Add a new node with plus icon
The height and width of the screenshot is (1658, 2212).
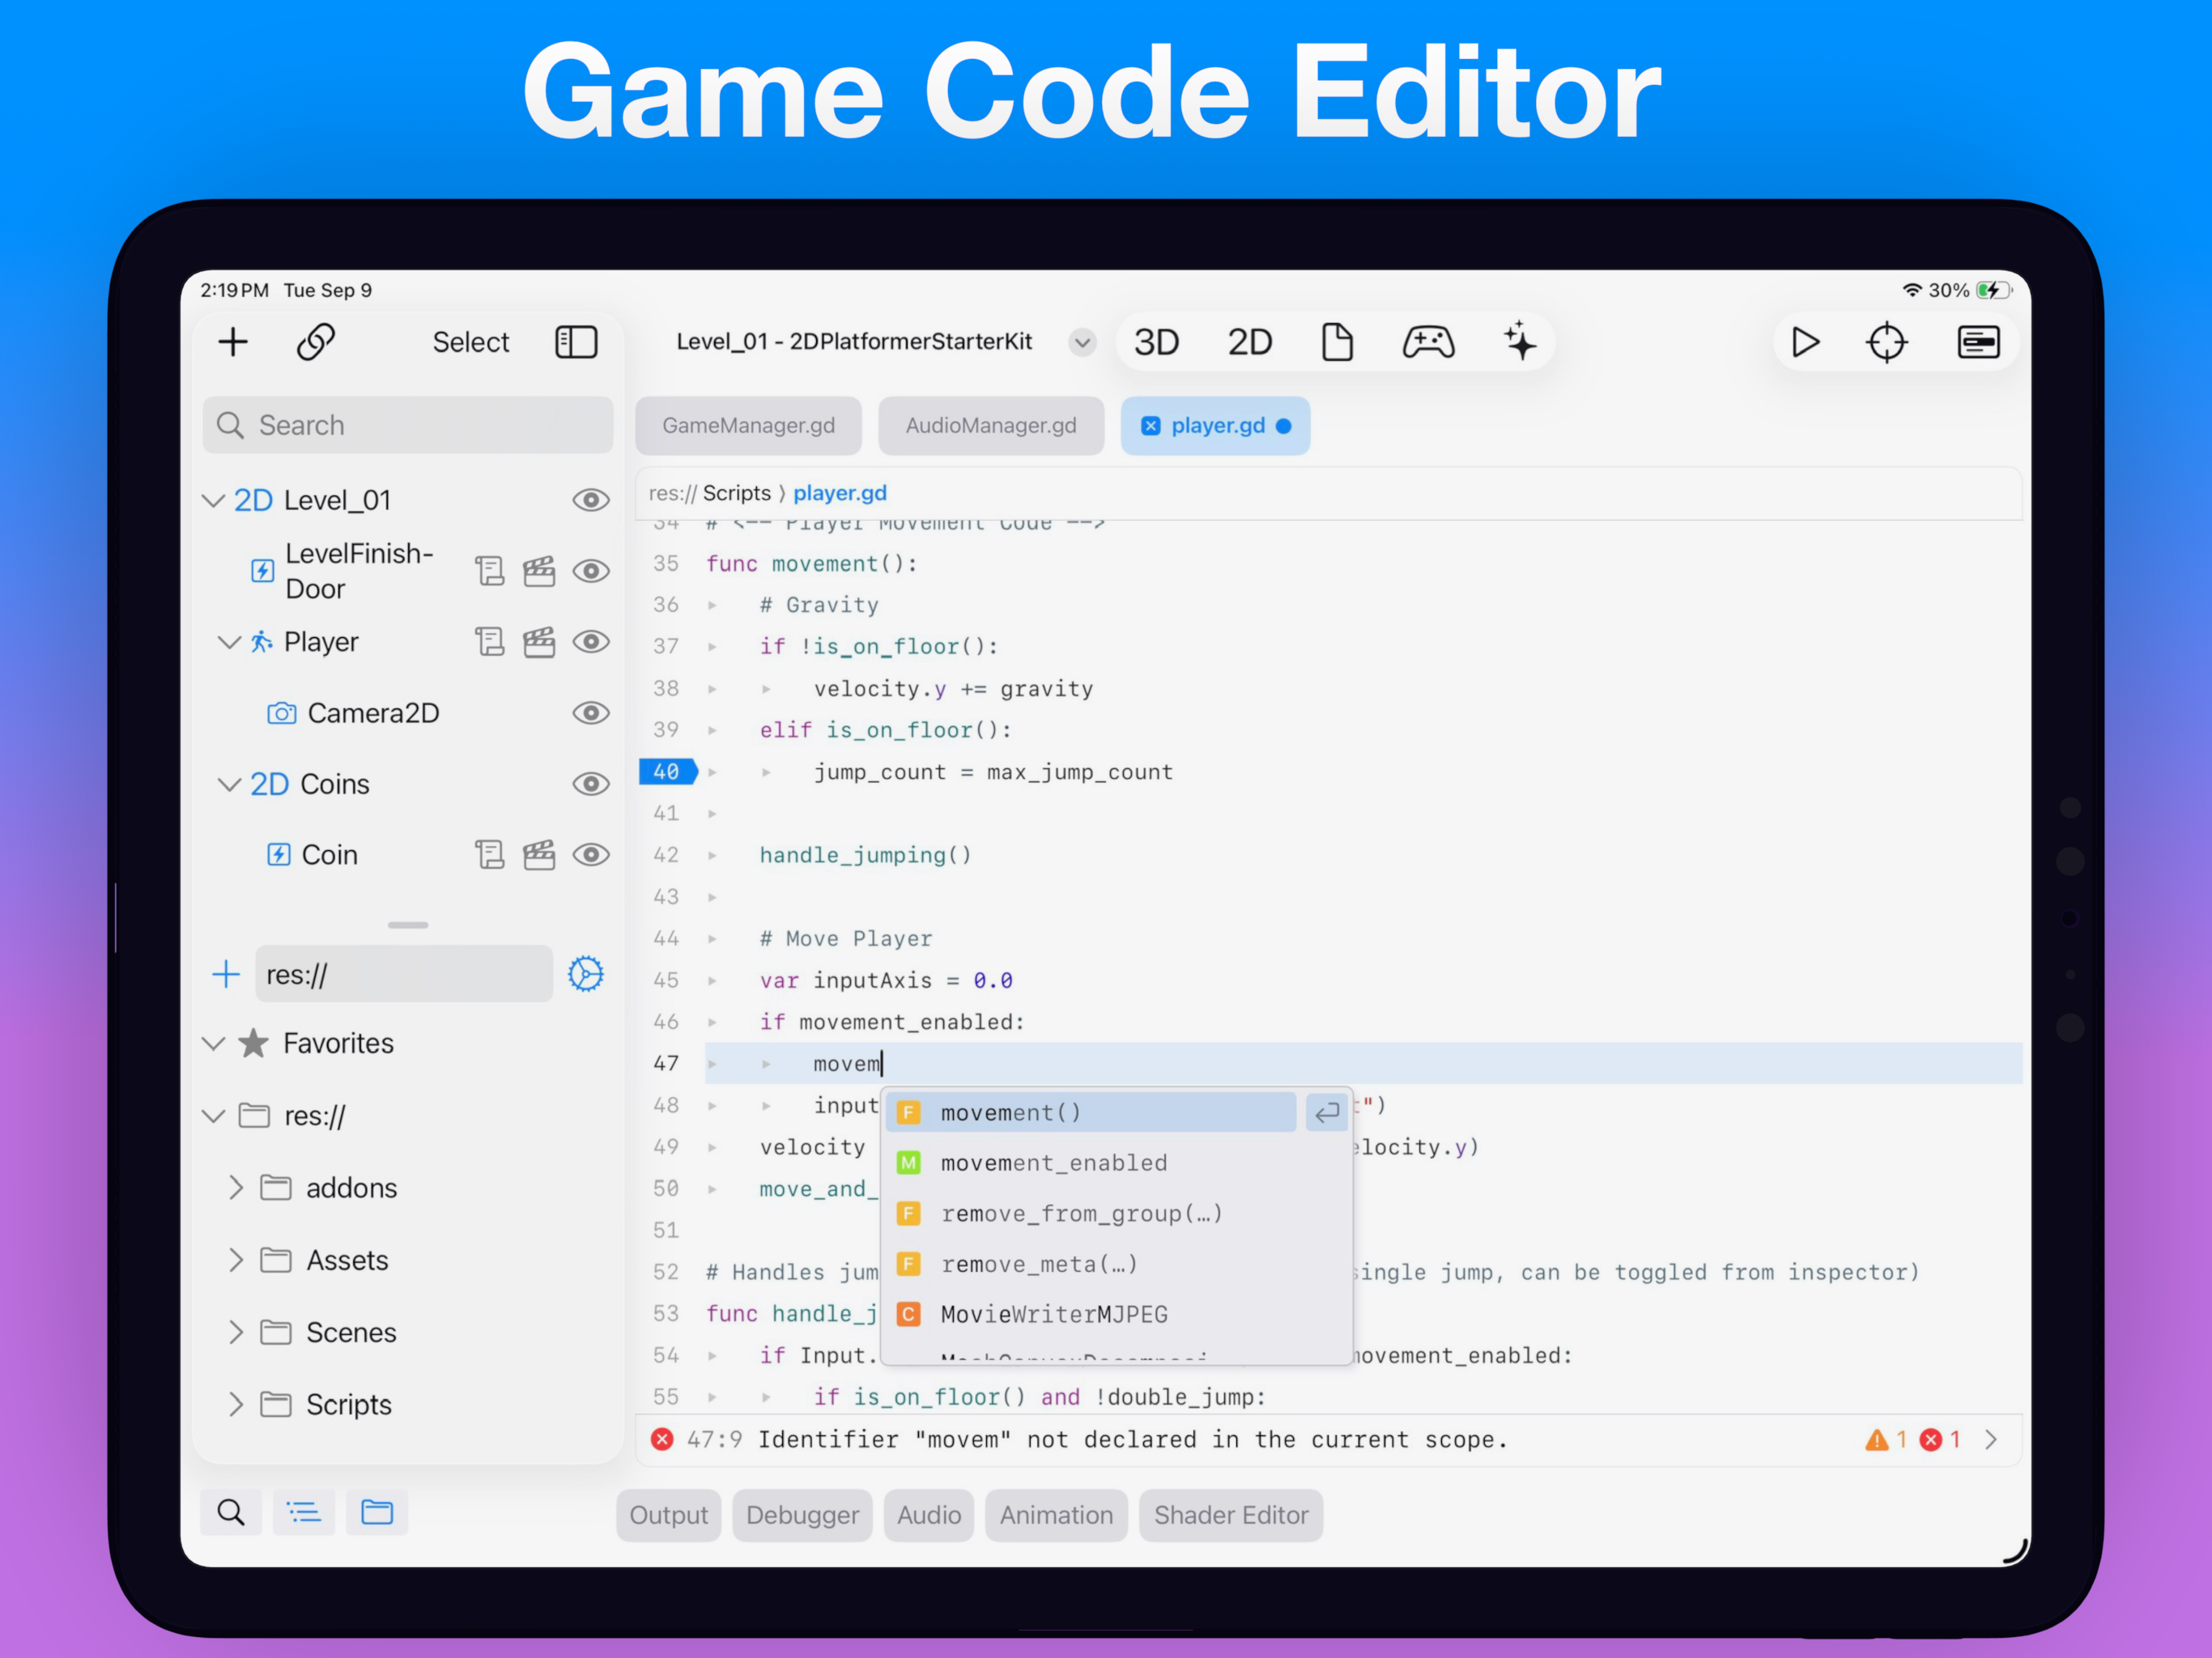coord(233,342)
